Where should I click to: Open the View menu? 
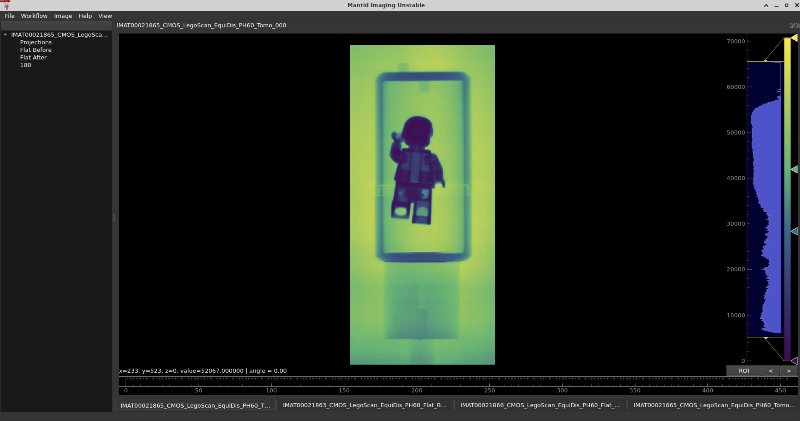pyautogui.click(x=105, y=16)
